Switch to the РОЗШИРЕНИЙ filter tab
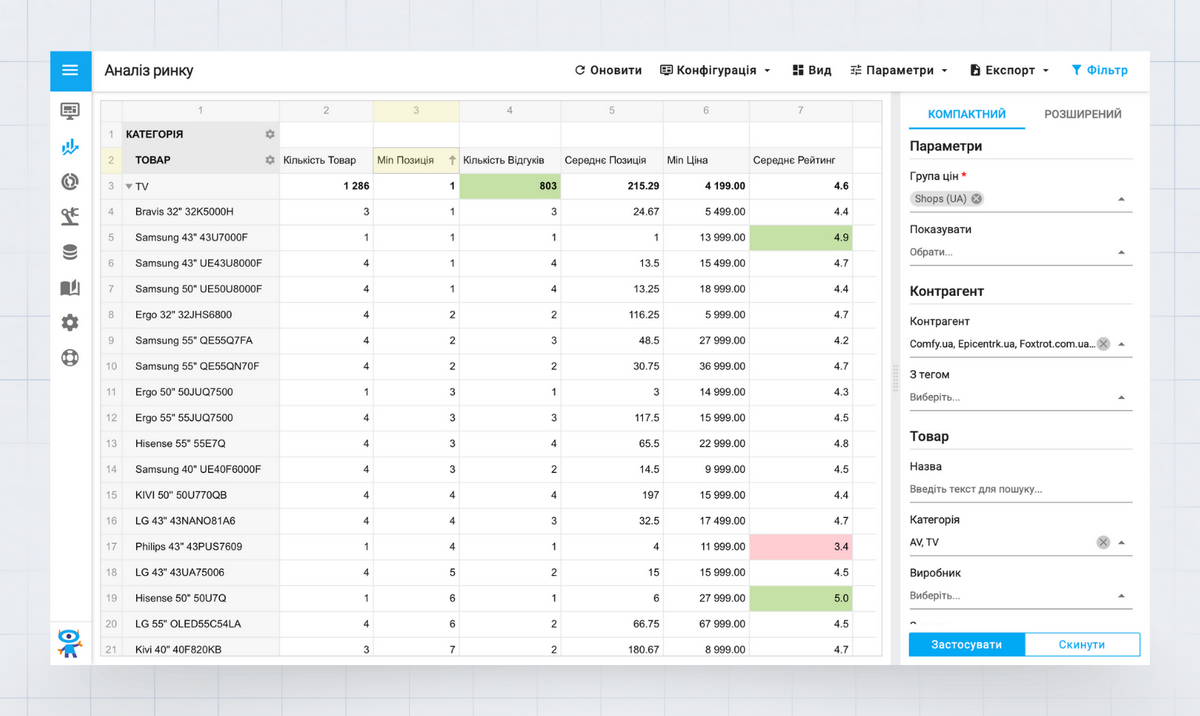The height and width of the screenshot is (716, 1200). tap(1082, 114)
